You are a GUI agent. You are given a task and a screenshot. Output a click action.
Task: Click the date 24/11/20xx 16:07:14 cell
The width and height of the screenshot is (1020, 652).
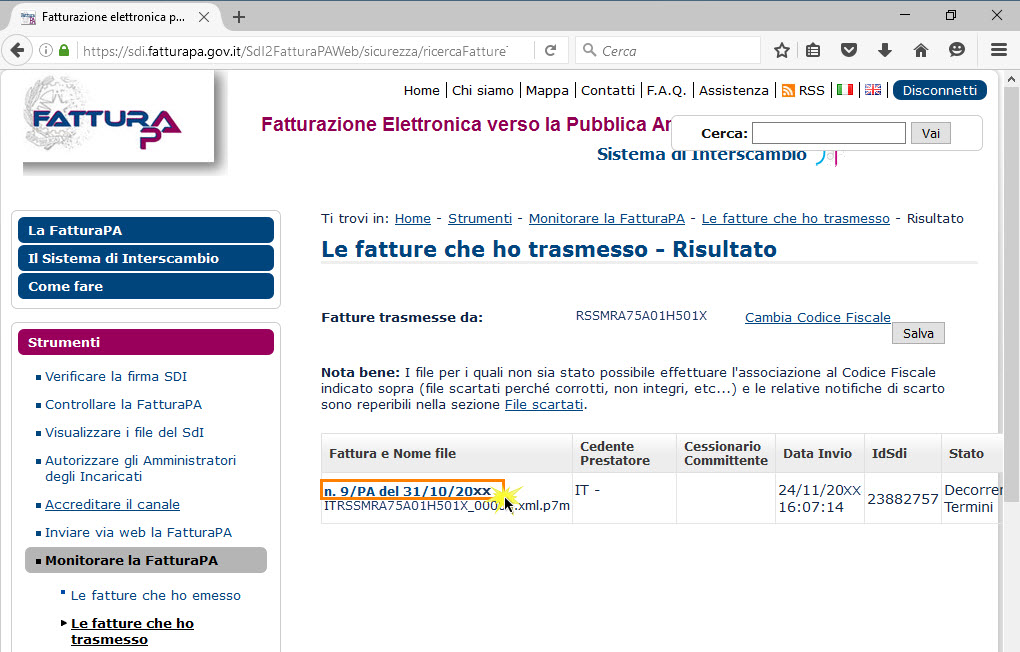[x=820, y=498]
